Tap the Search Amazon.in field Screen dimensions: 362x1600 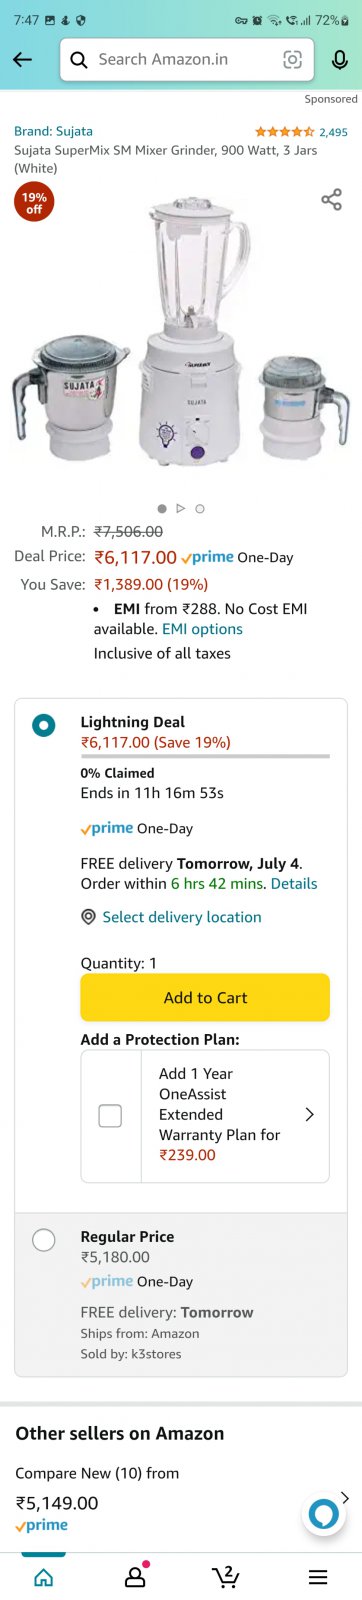(x=187, y=60)
